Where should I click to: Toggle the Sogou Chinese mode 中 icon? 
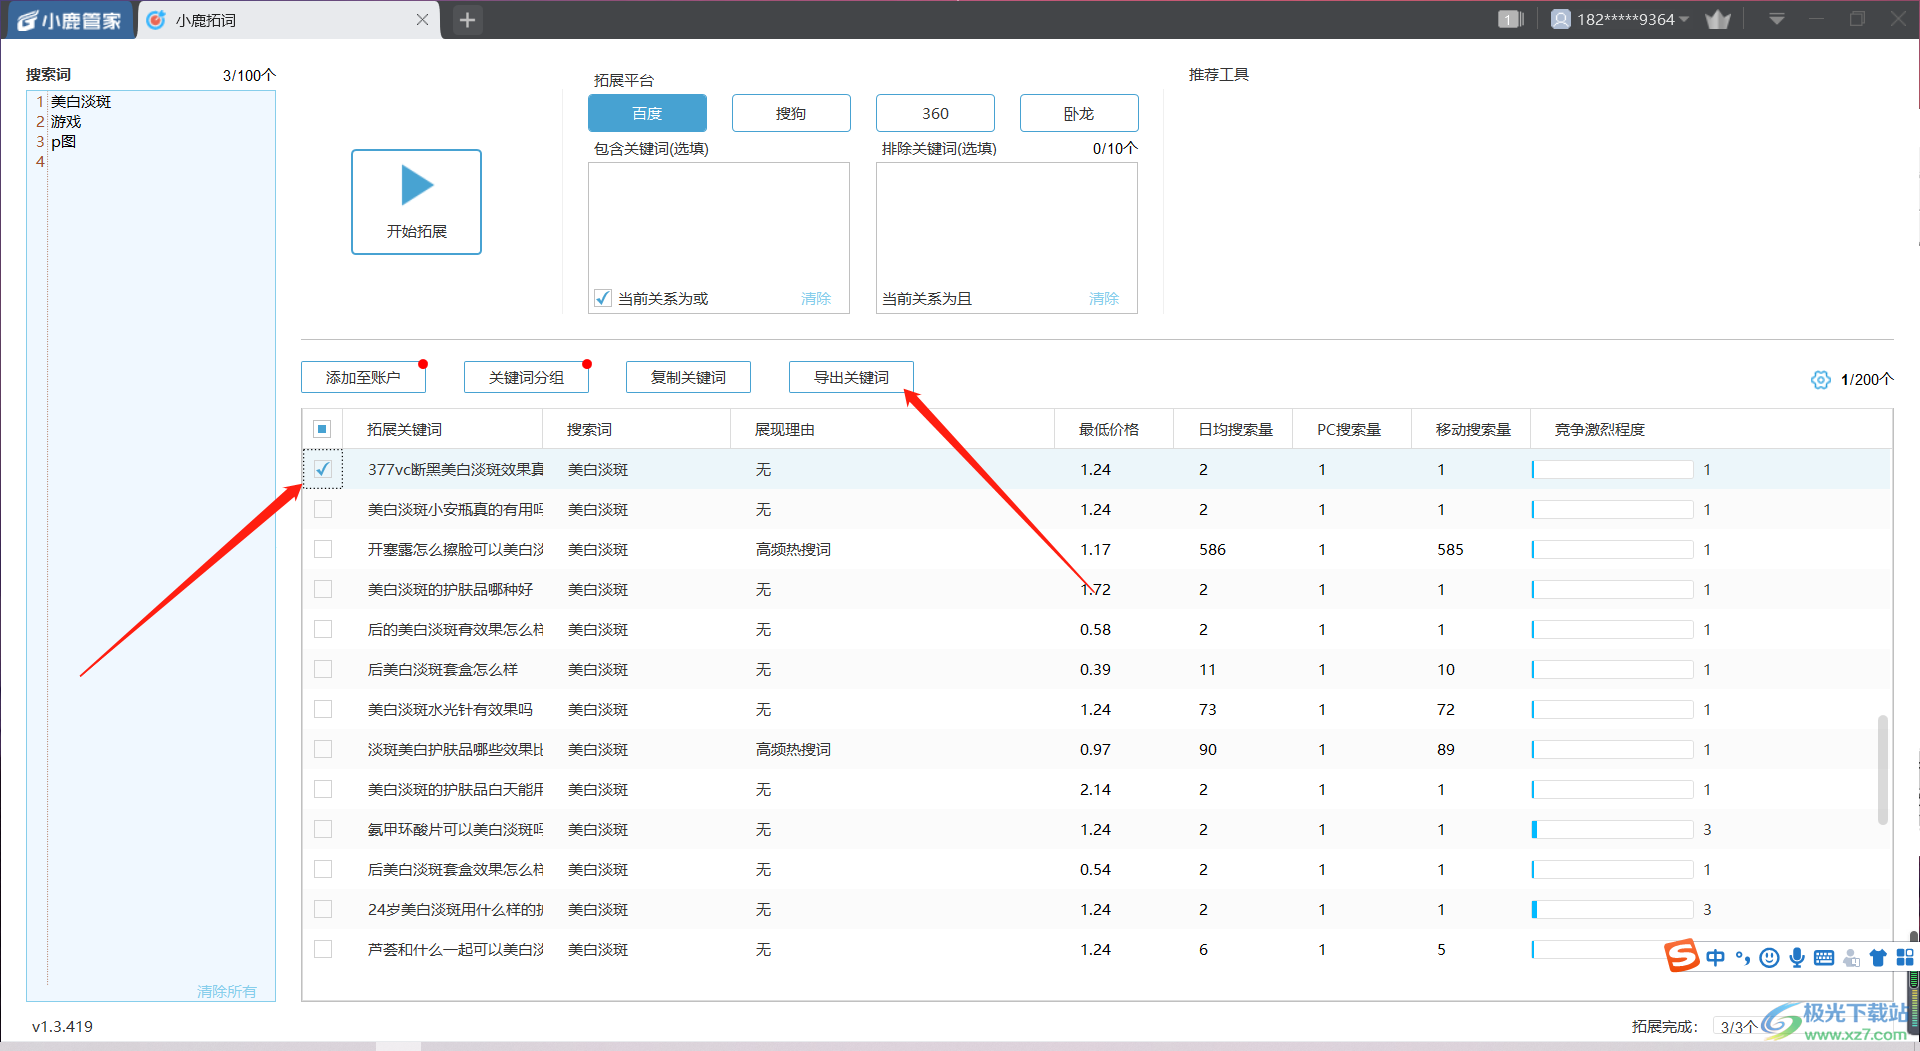pyautogui.click(x=1716, y=957)
